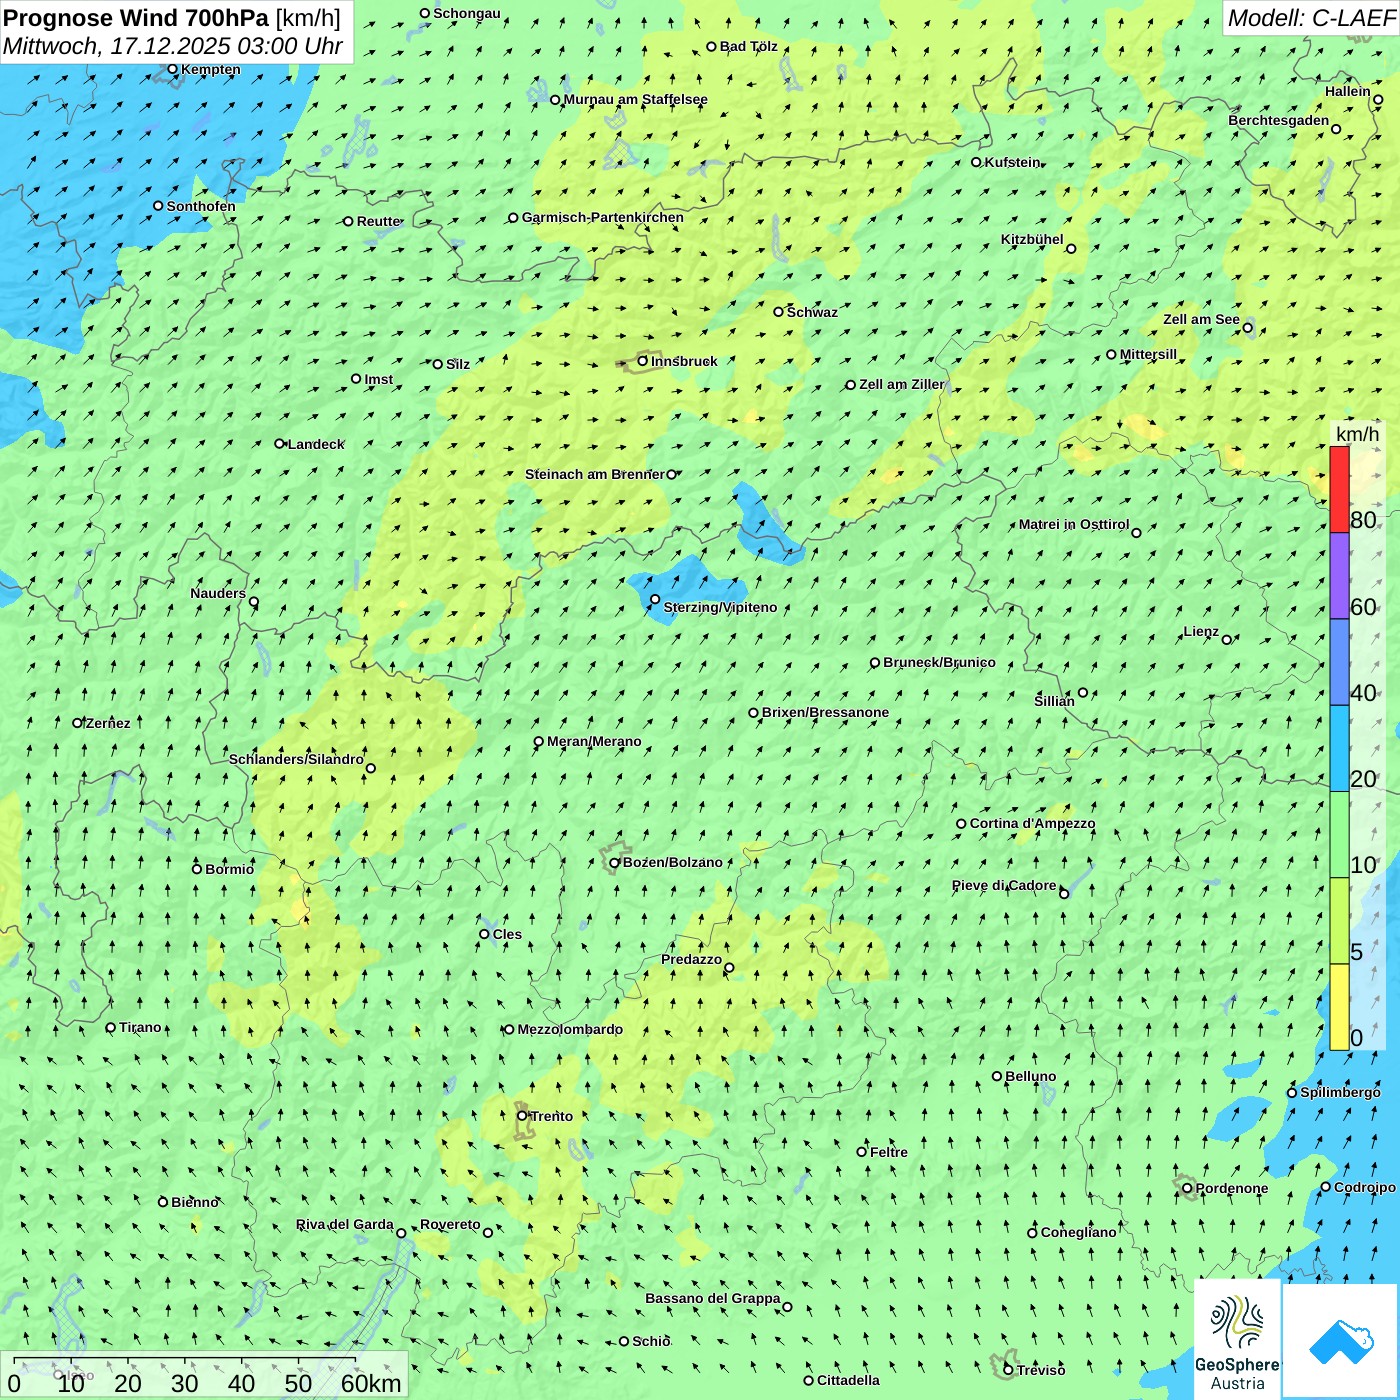Click the 'Murnau am Staffelsee' label
The image size is (1400, 1400).
[x=635, y=99]
